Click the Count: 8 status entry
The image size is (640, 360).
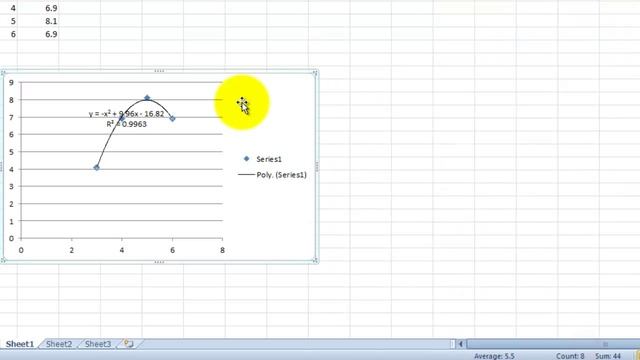(570, 356)
